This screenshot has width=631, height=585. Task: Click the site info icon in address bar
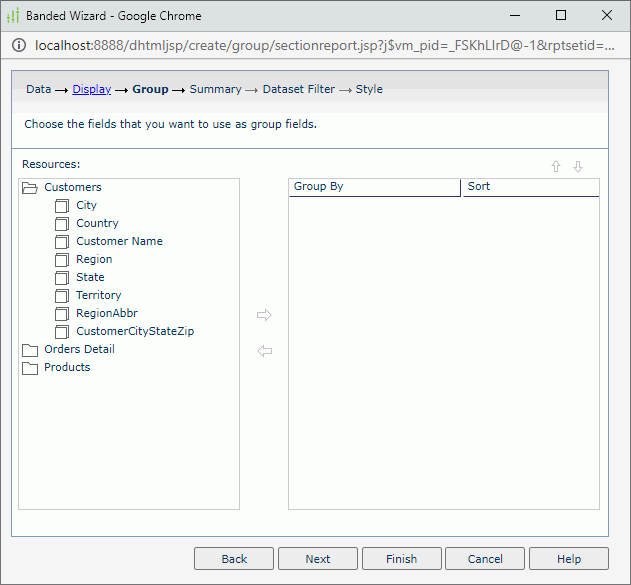click(x=19, y=45)
